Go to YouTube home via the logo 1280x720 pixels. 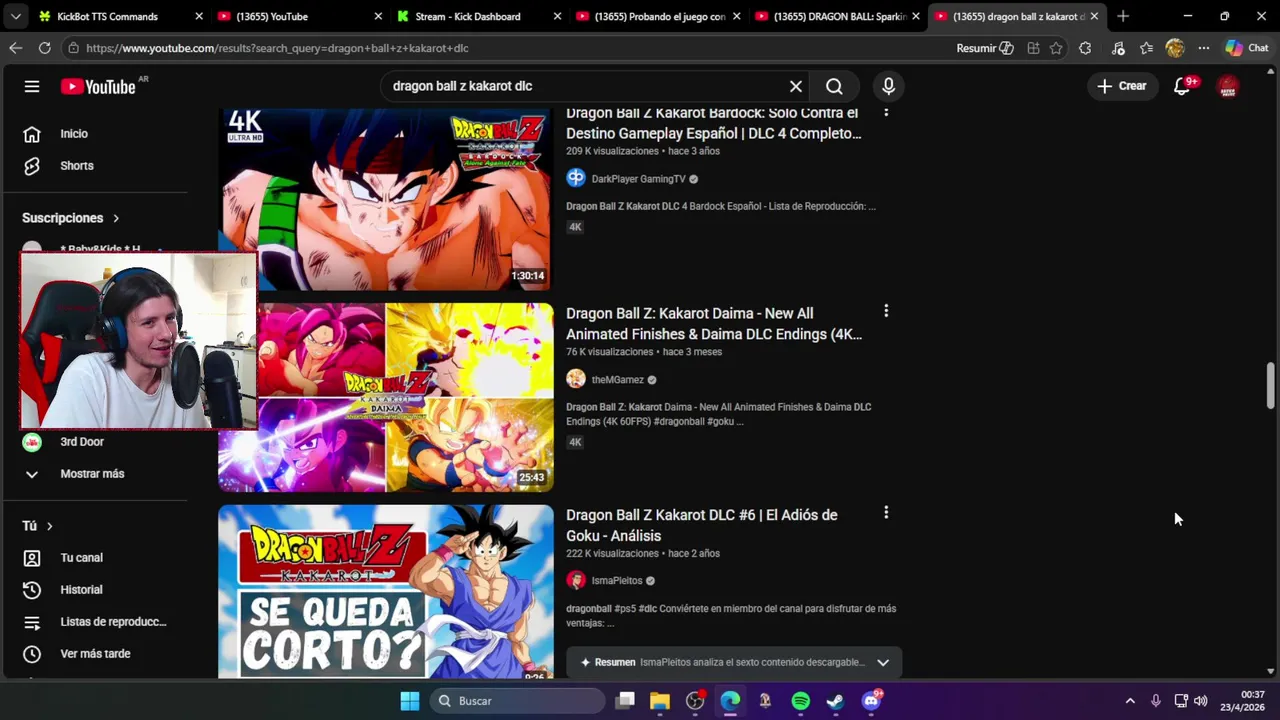[98, 87]
